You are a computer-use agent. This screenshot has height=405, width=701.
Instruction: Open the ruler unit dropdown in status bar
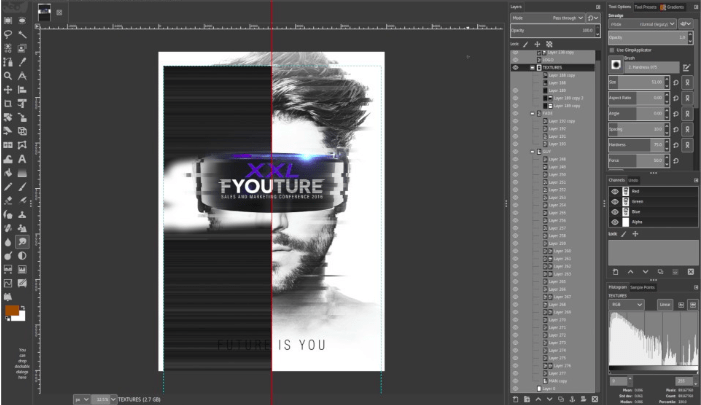tap(82, 399)
